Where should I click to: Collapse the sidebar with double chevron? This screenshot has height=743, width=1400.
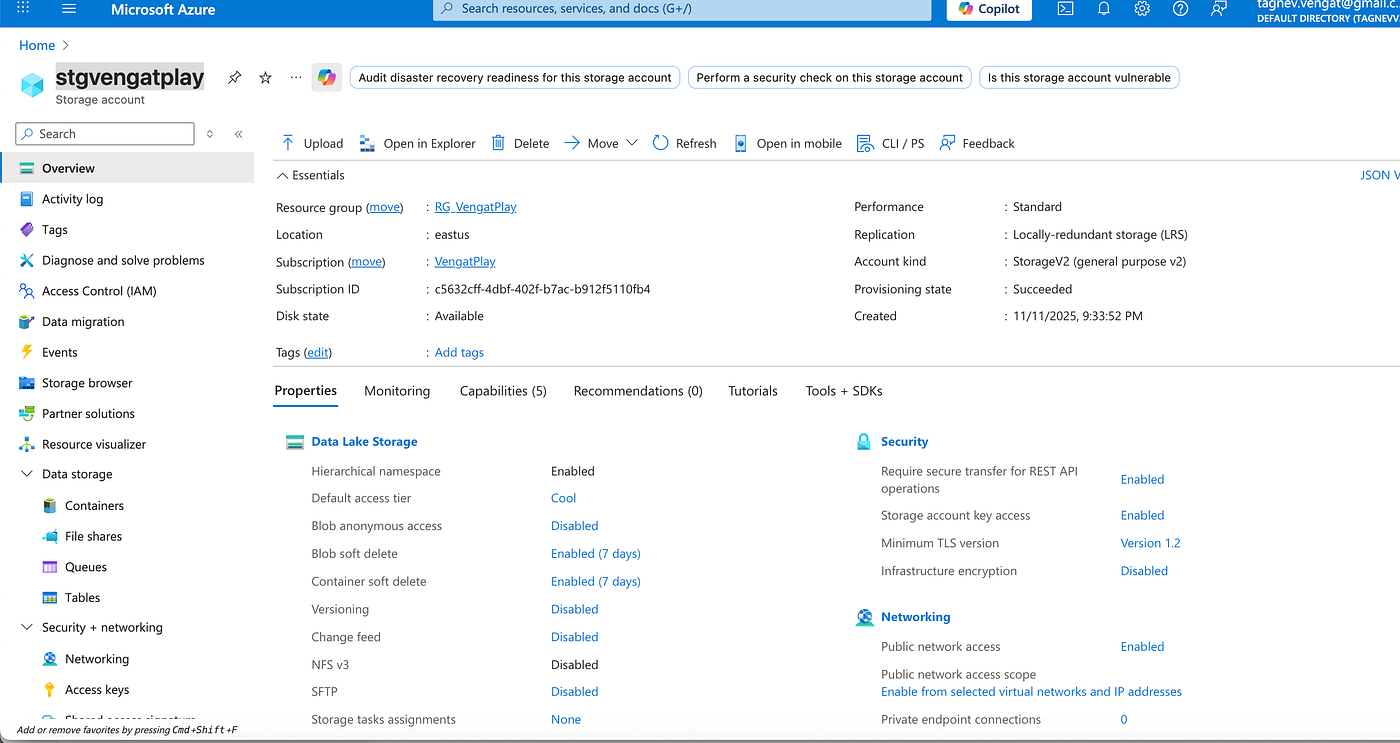[238, 134]
